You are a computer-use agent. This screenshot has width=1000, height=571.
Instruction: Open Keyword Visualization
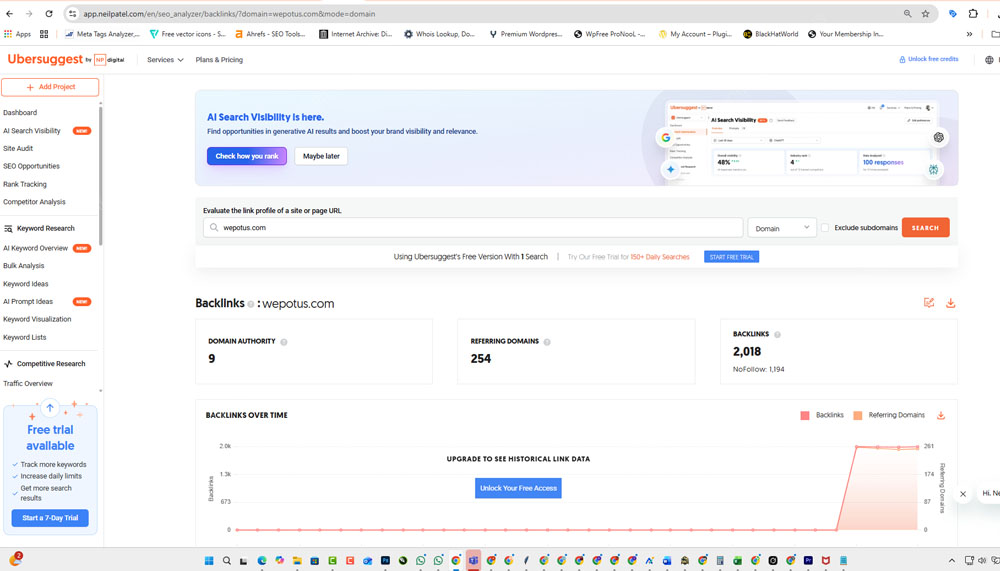37,319
